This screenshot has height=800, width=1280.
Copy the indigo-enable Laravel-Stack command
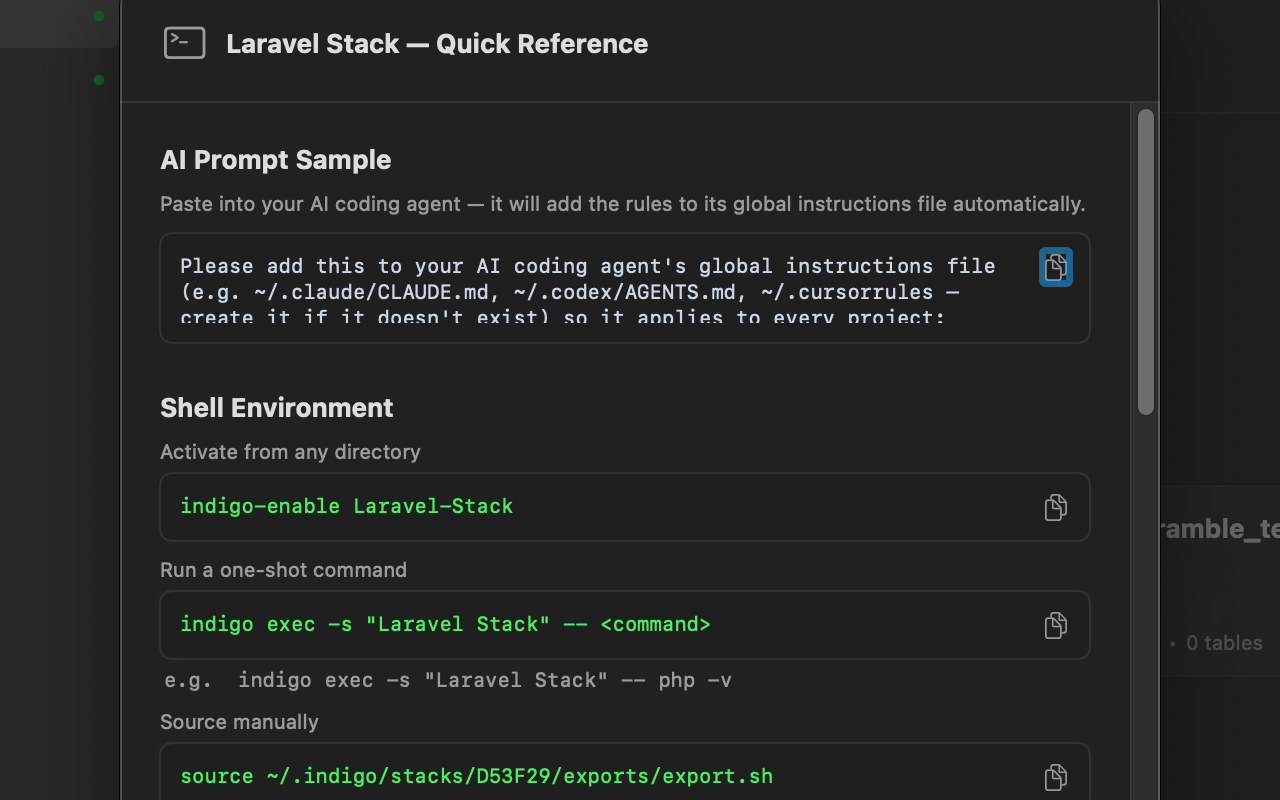[1056, 507]
